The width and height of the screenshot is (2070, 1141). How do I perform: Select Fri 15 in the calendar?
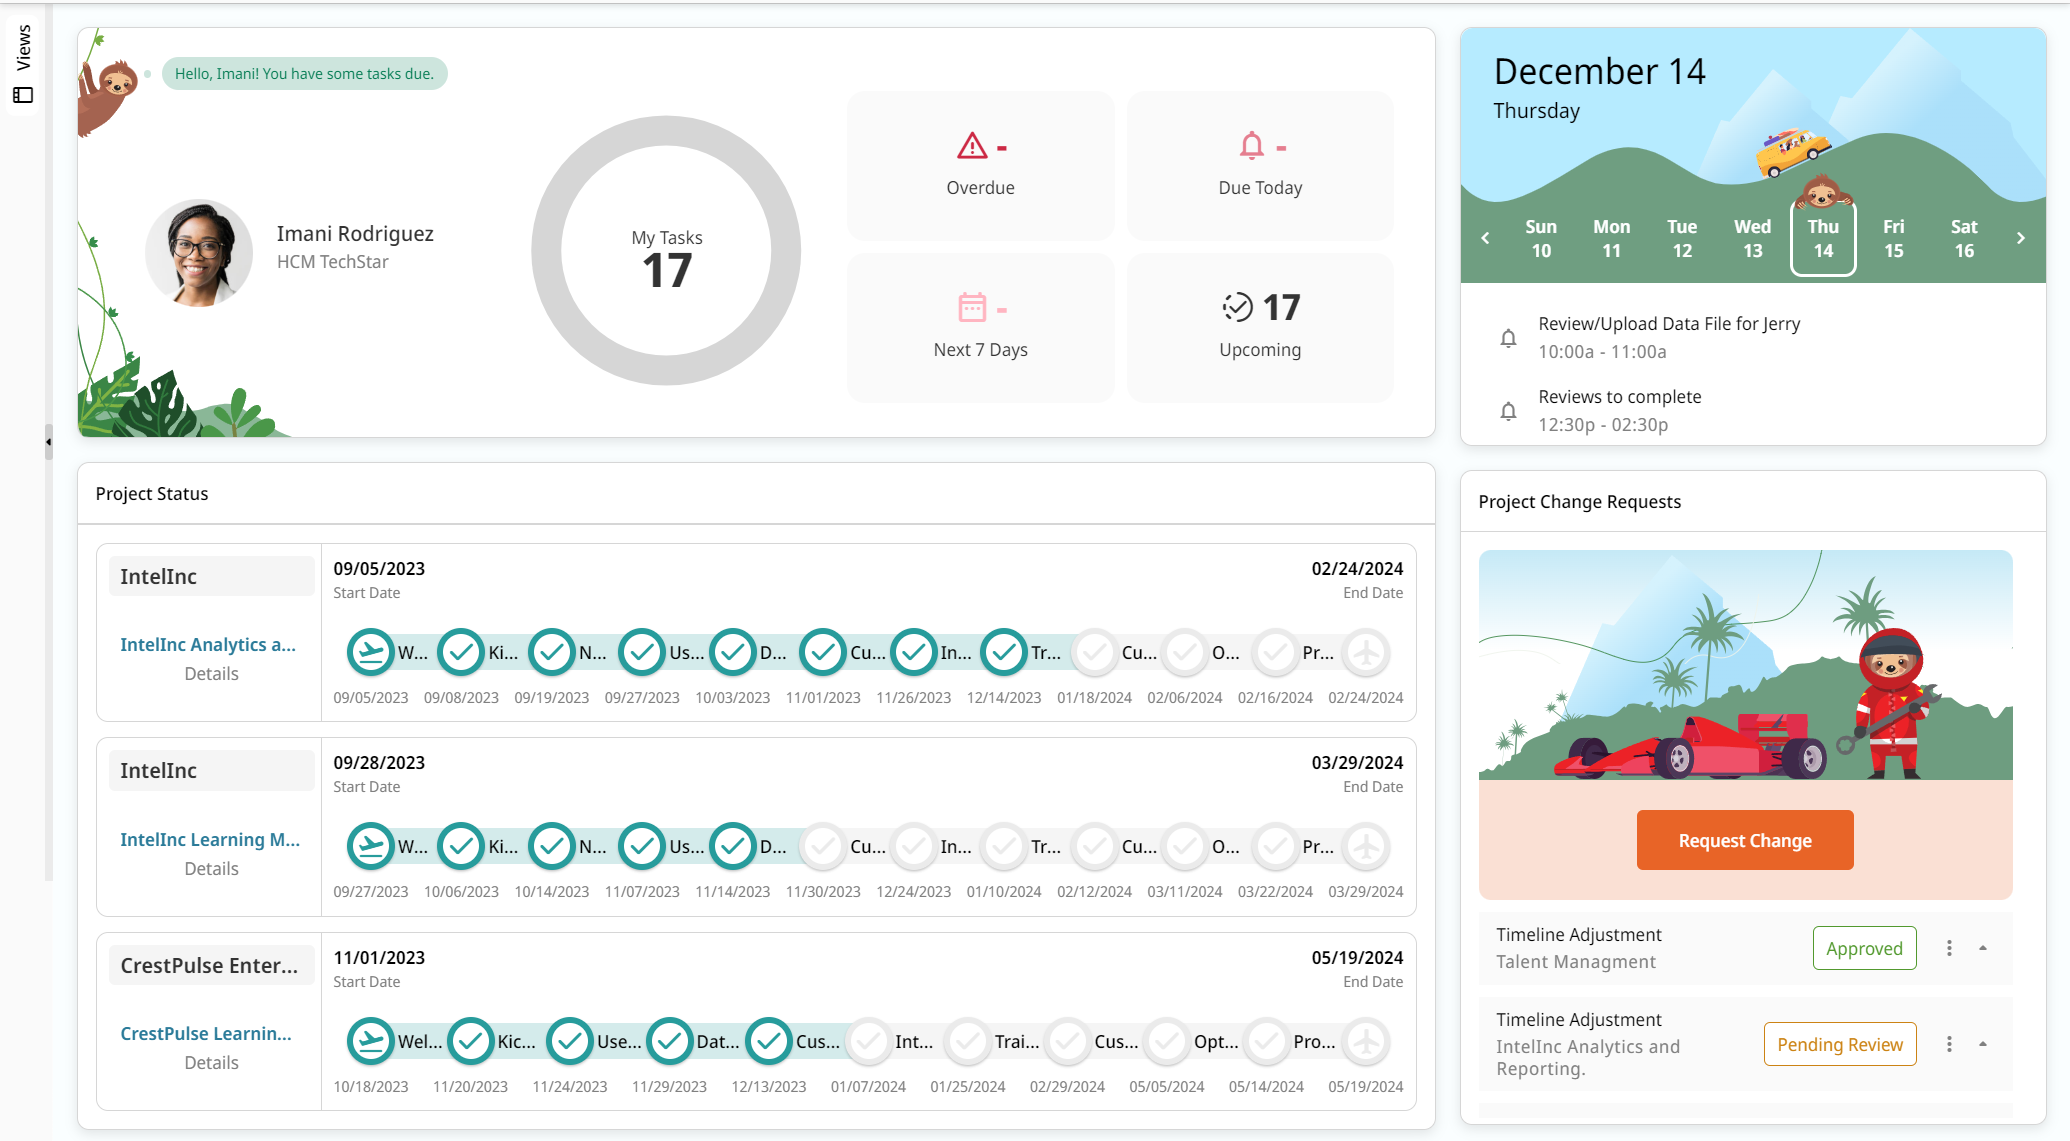pos(1893,238)
